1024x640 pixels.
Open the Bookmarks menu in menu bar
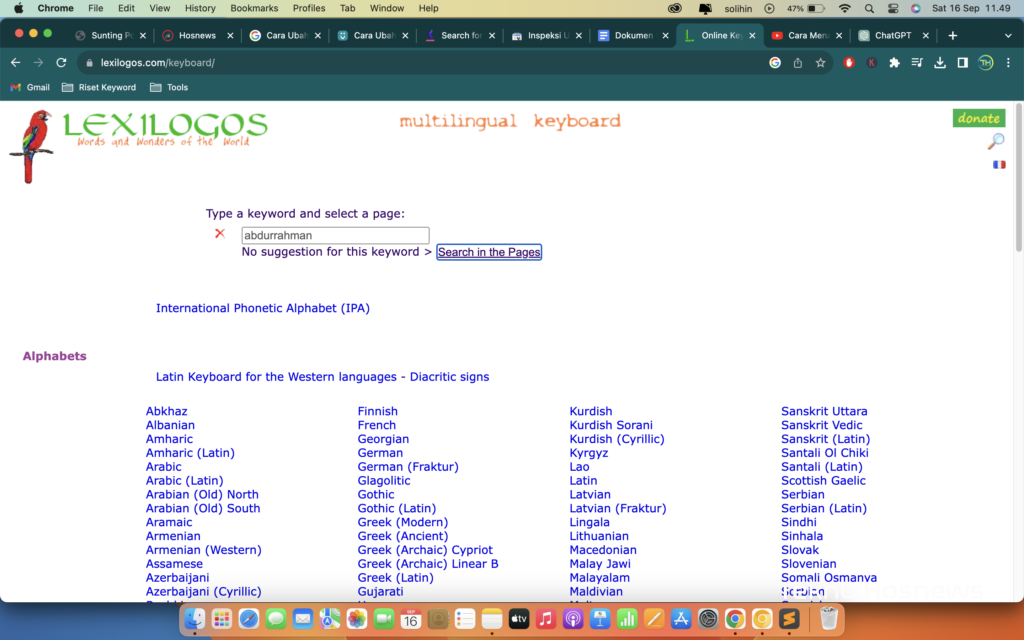254,8
